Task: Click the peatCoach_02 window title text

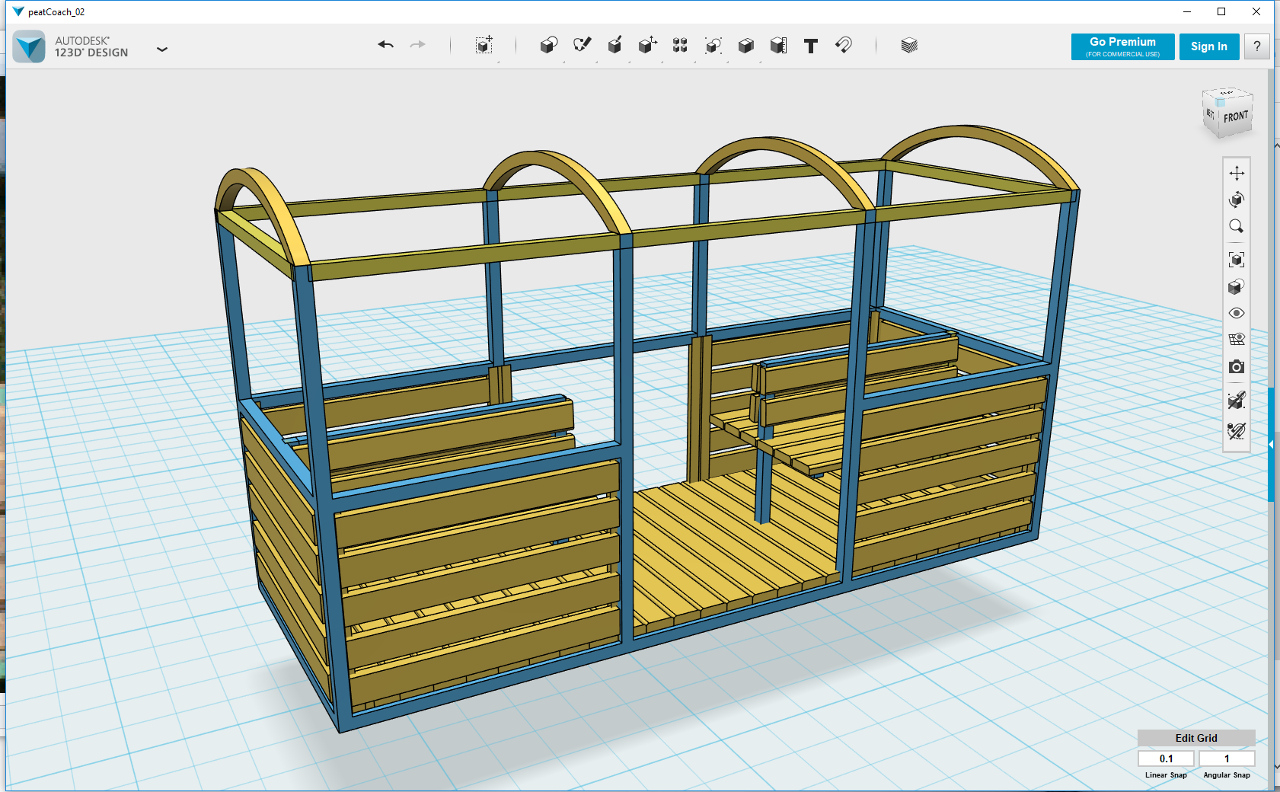Action: pyautogui.click(x=56, y=11)
